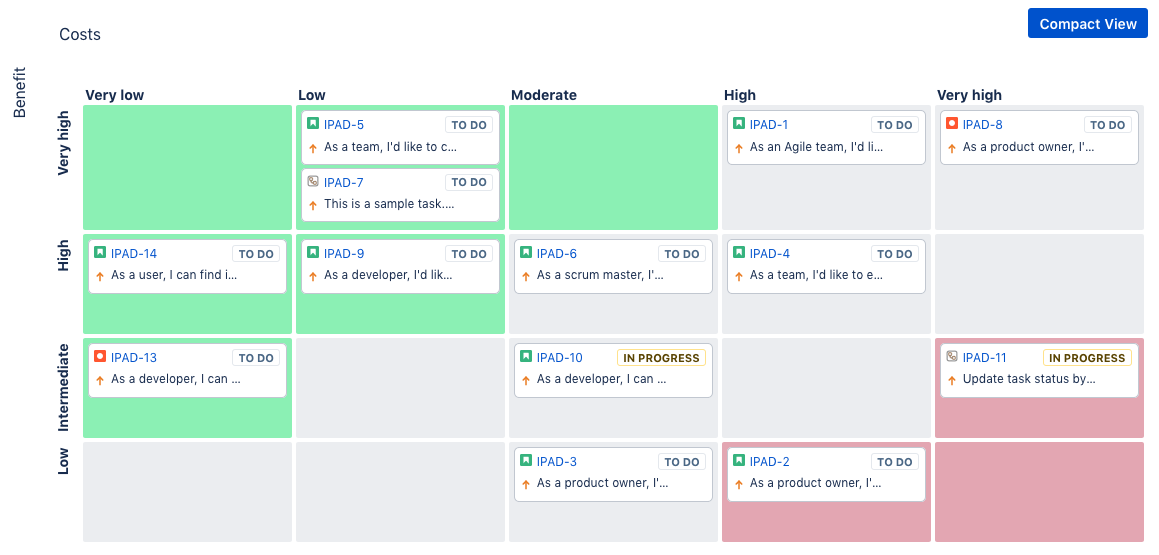Click the IN PROGRESS status on IPAD-11

click(1088, 358)
